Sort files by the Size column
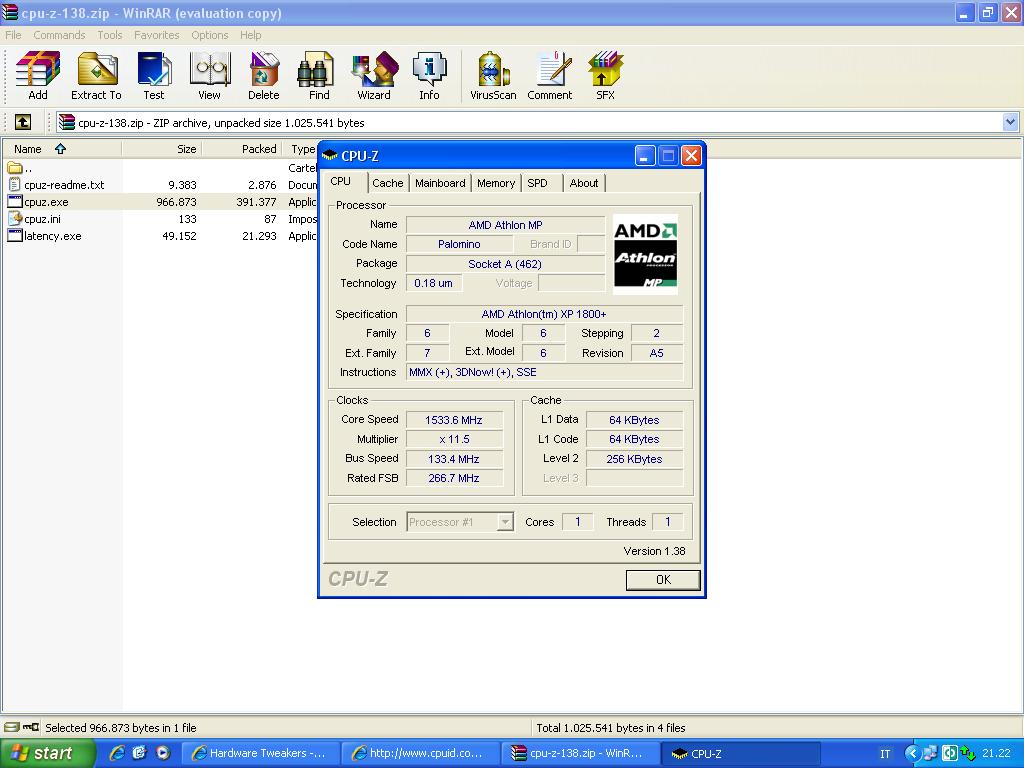1024x768 pixels. 162,149
